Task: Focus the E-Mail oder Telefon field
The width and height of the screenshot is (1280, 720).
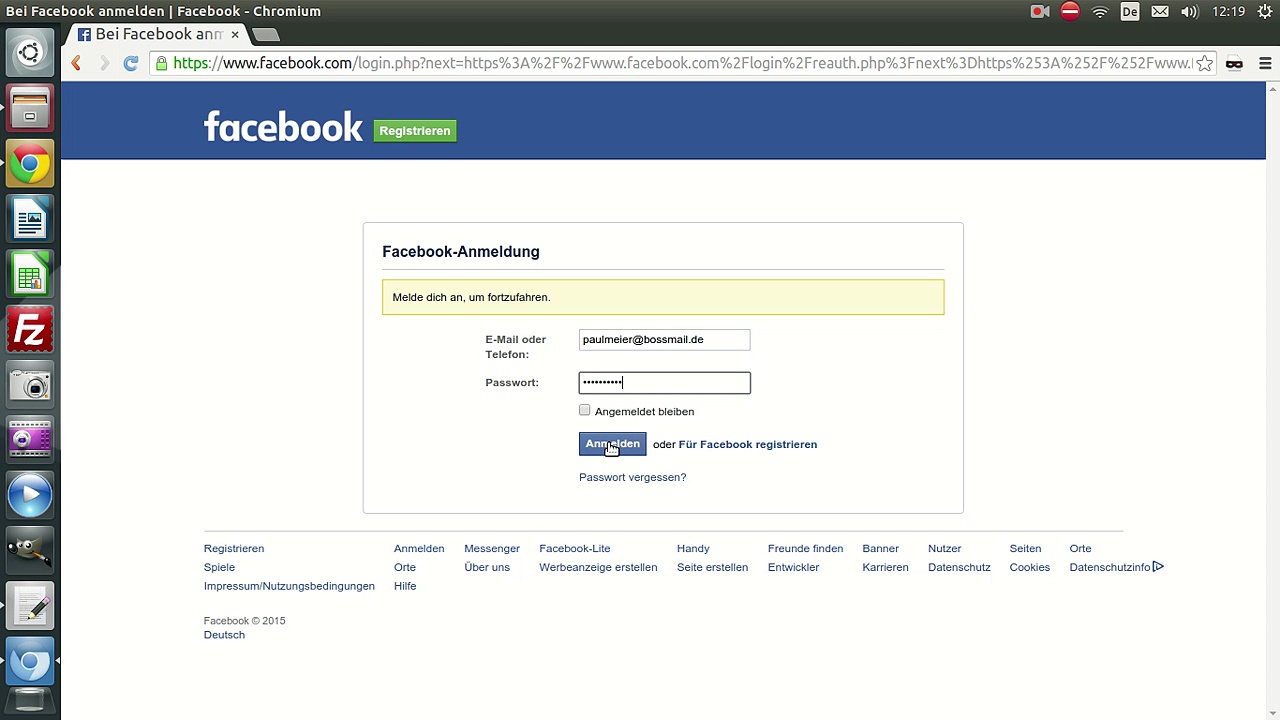Action: tap(664, 340)
